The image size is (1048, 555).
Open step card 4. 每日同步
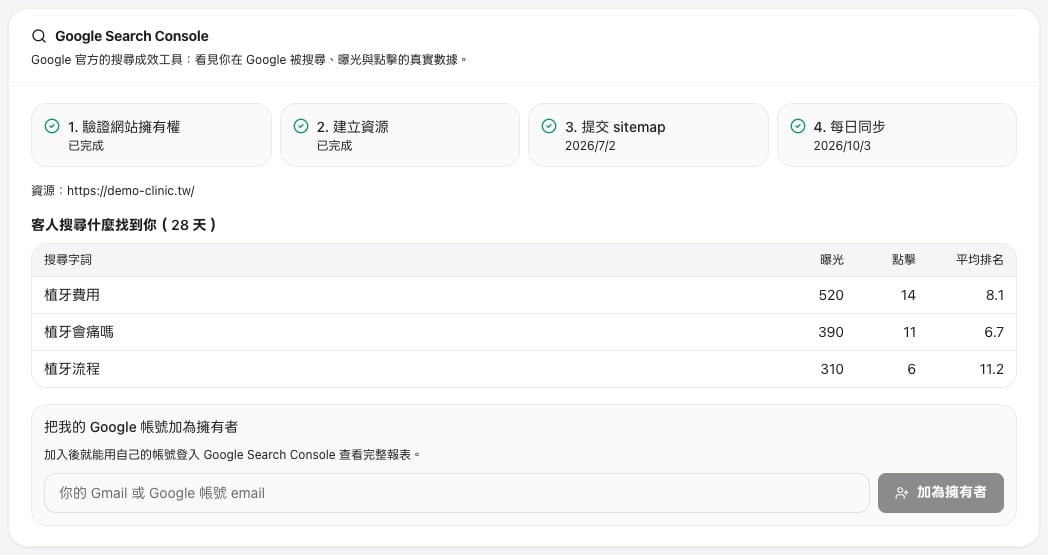(x=897, y=134)
